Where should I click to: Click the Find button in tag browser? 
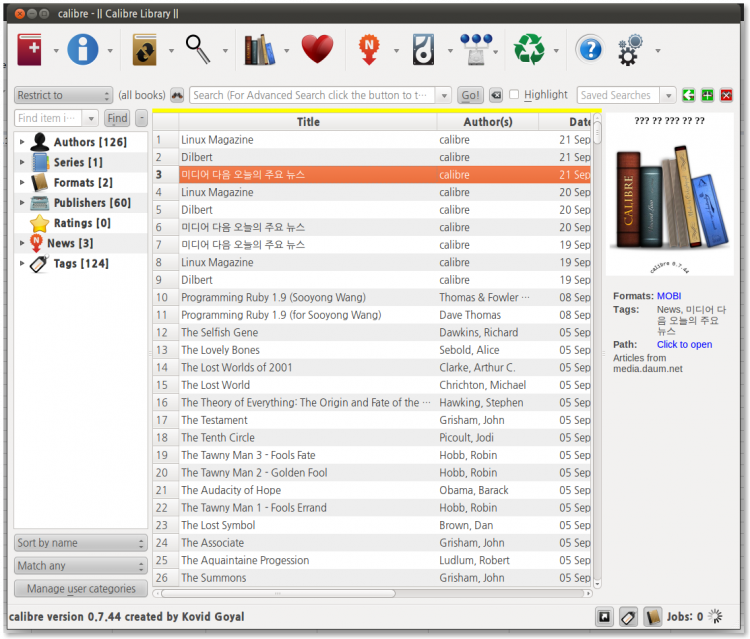pos(117,118)
